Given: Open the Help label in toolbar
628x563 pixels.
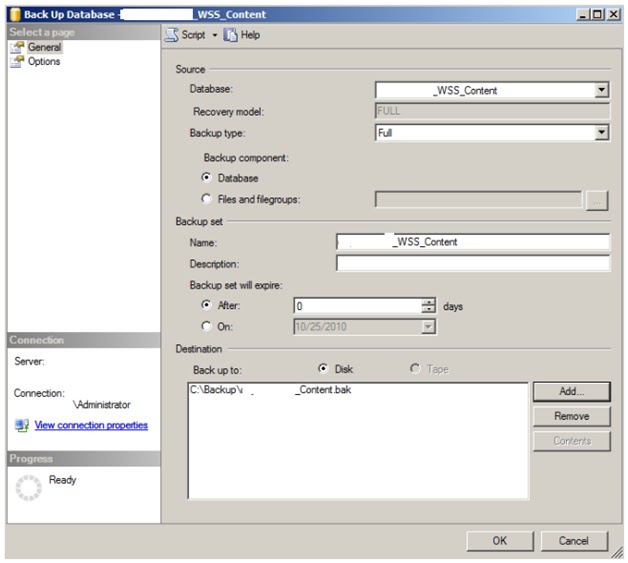Looking at the screenshot, I should click(250, 35).
